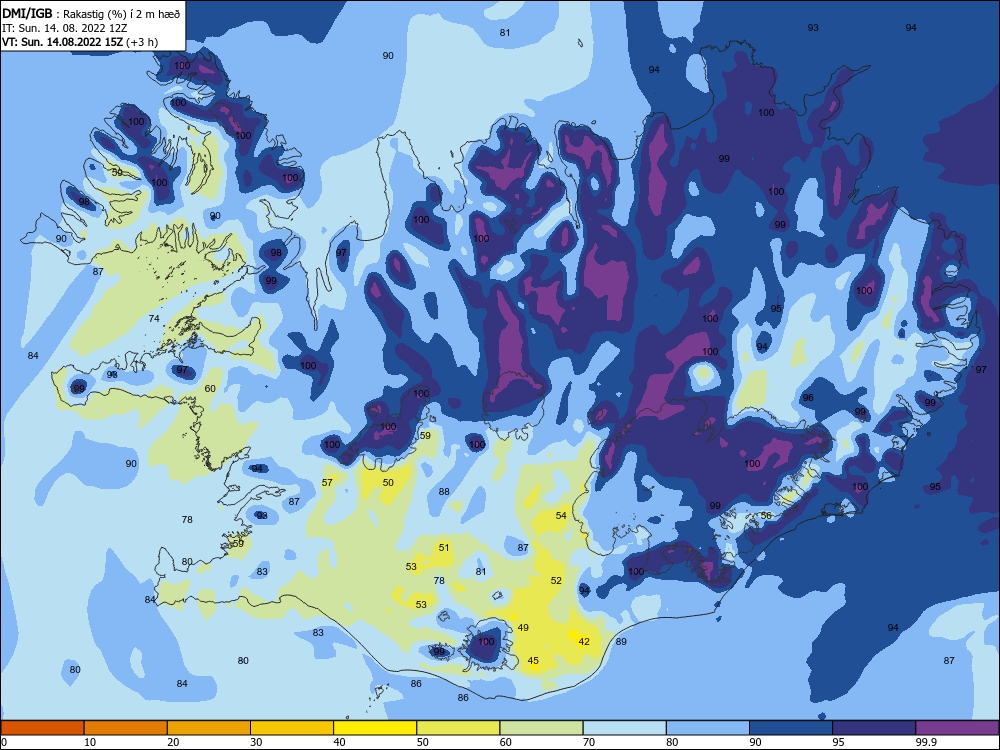Click the humidity value 42 on the map

click(x=584, y=642)
